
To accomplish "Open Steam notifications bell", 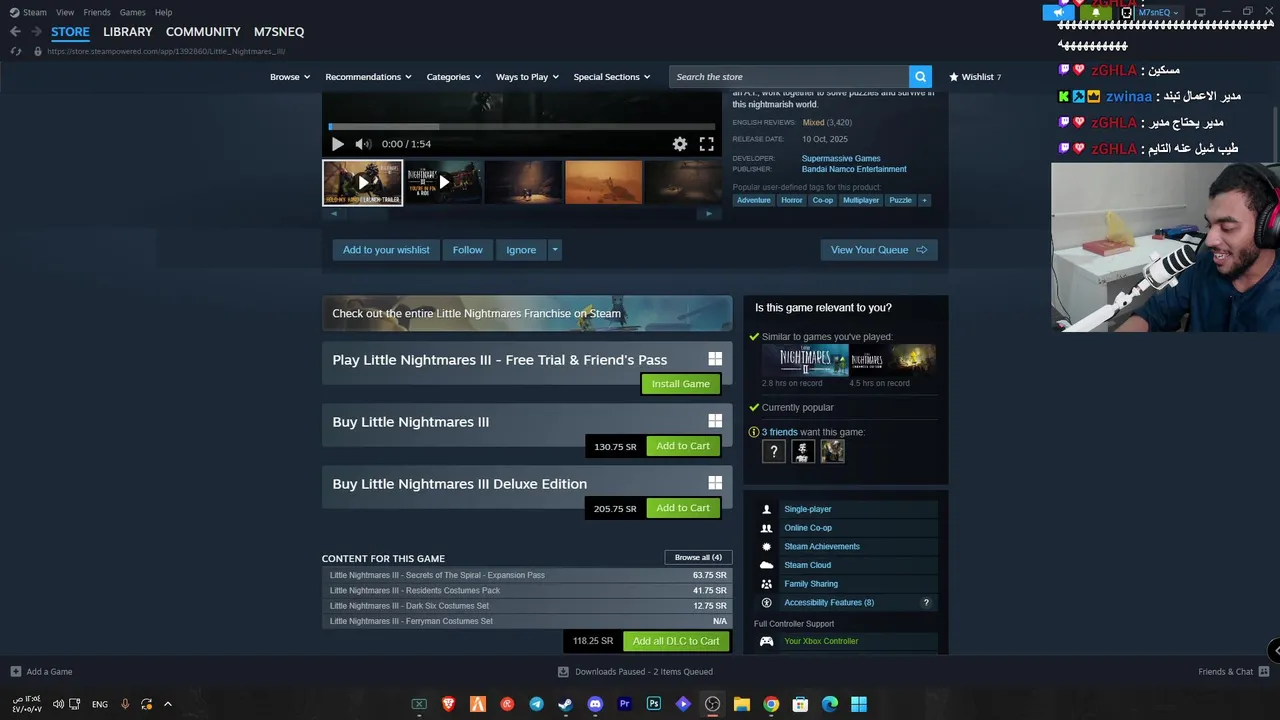I will click(1095, 12).
